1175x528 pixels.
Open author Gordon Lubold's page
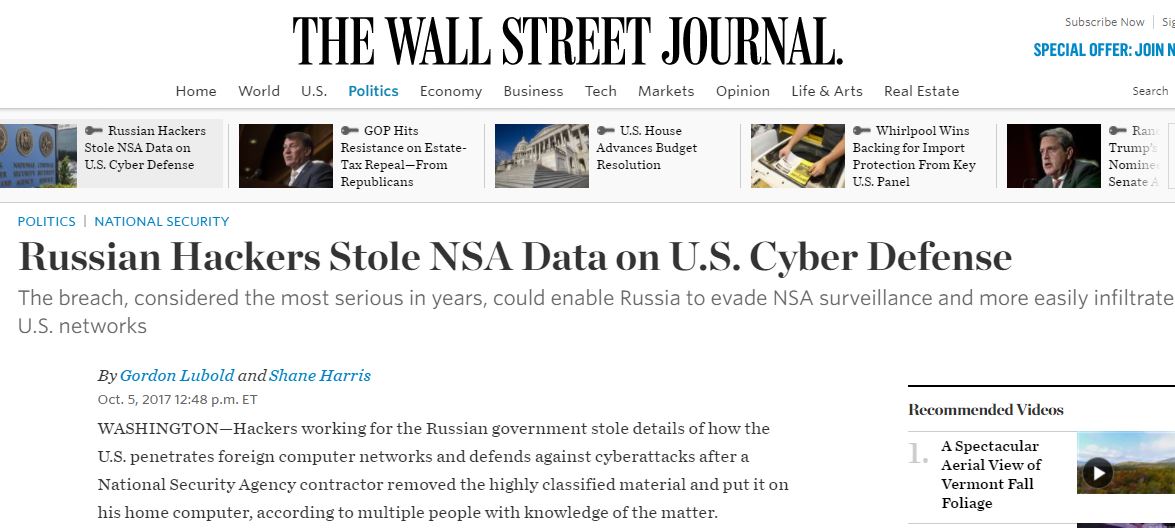coord(177,376)
